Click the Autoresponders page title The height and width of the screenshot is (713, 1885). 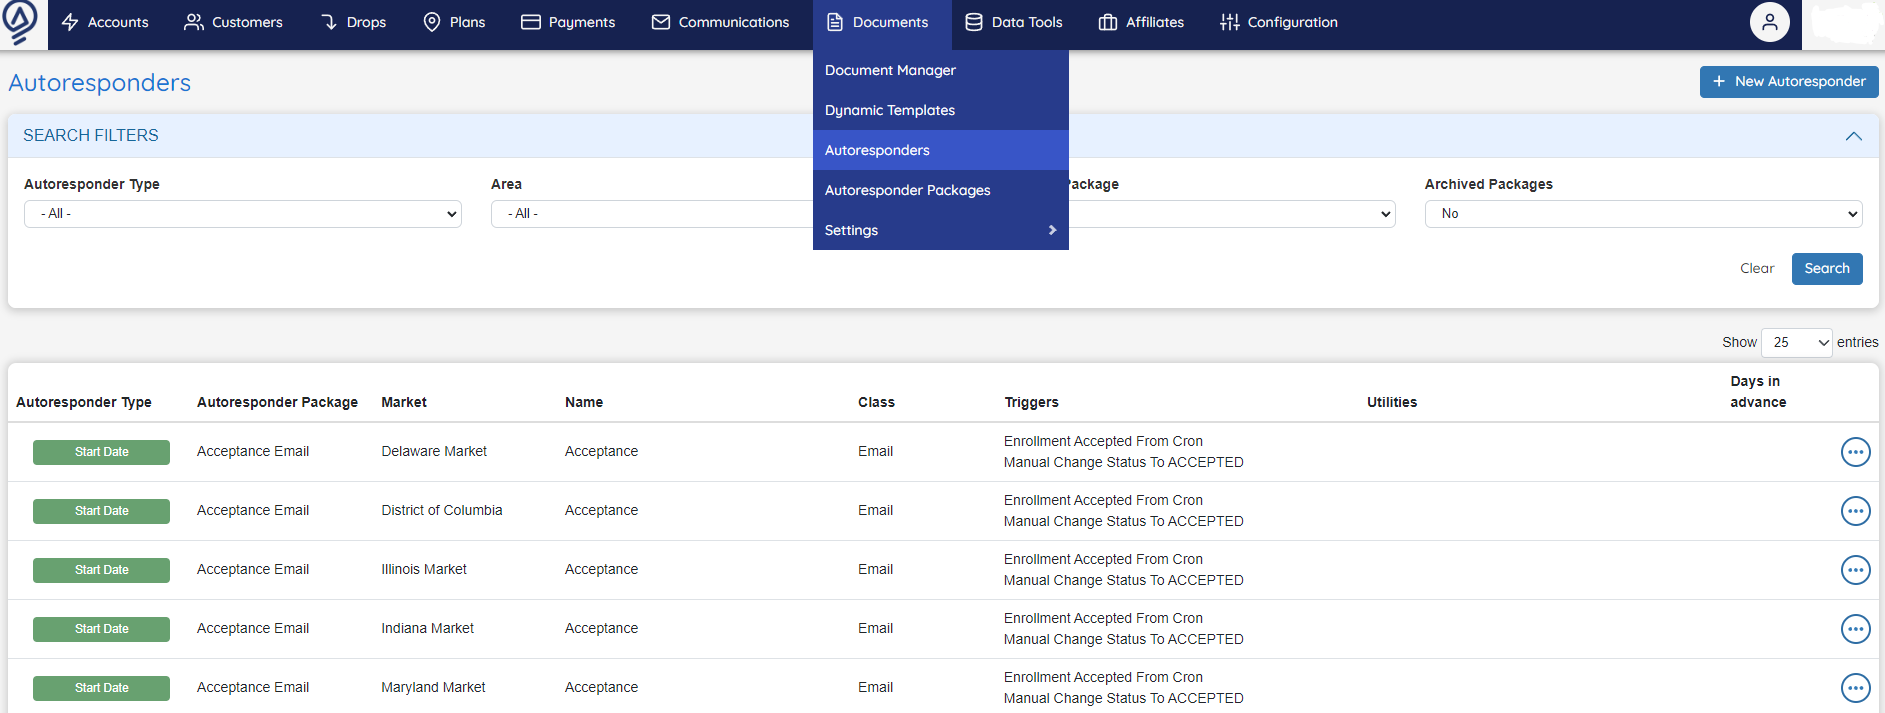(x=100, y=83)
